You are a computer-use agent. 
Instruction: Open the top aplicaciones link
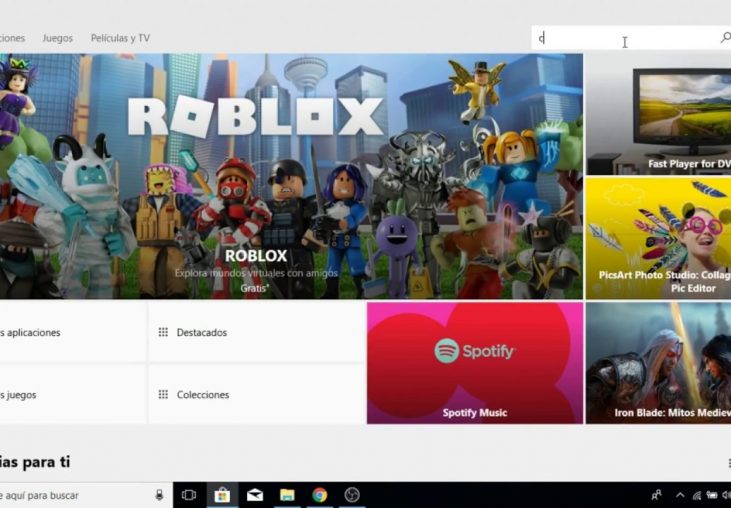coord(73,332)
